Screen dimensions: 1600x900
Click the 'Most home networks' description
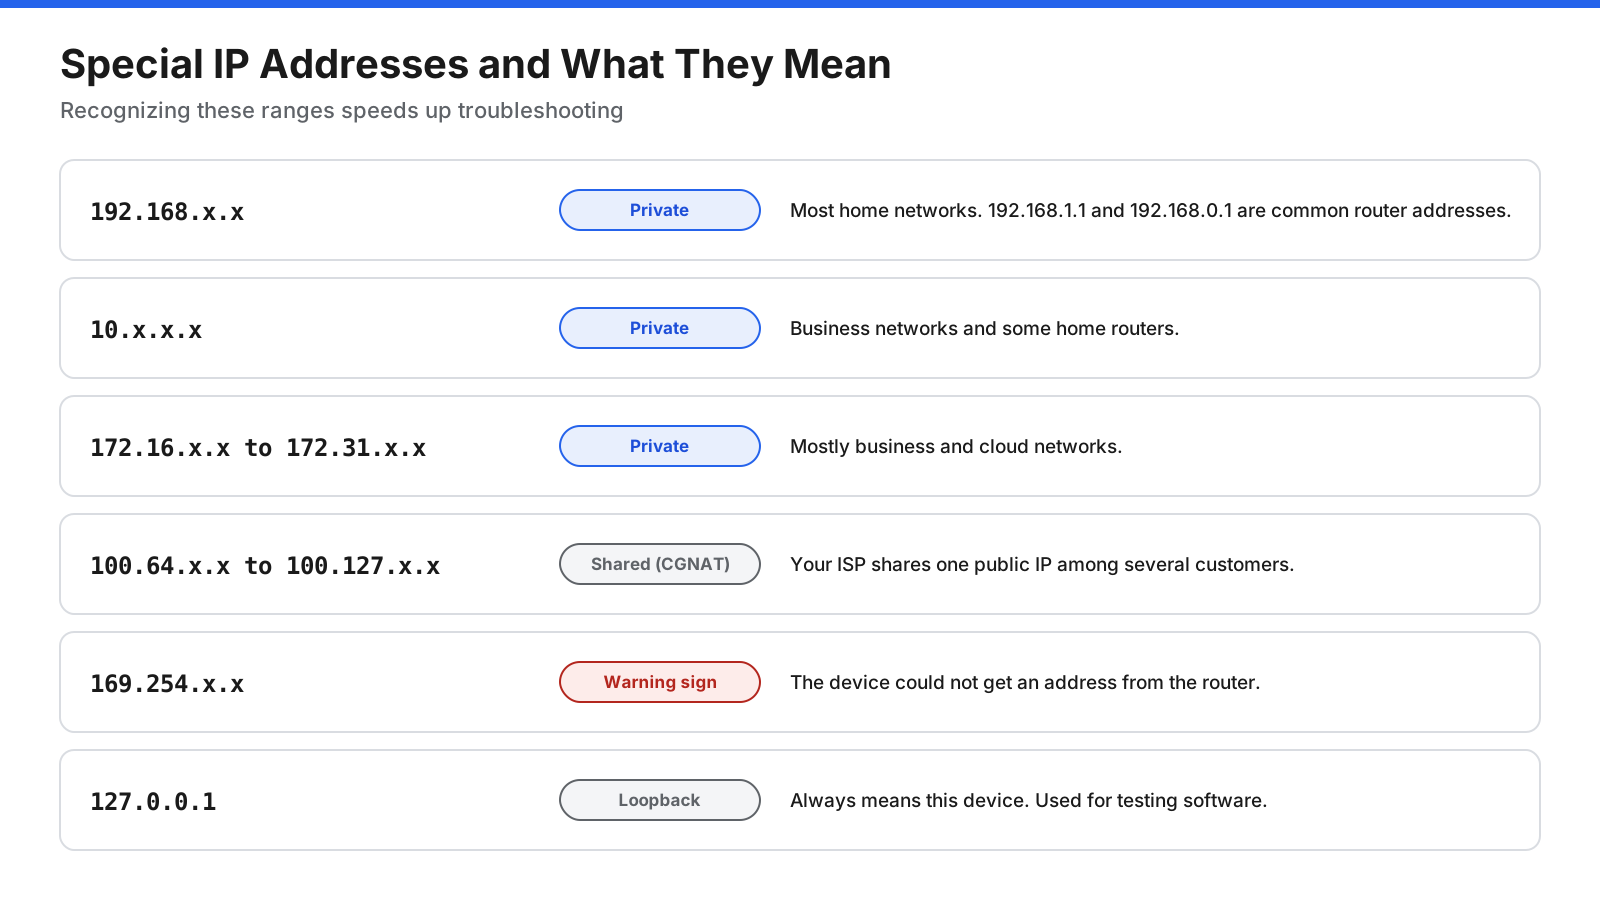click(x=1150, y=210)
